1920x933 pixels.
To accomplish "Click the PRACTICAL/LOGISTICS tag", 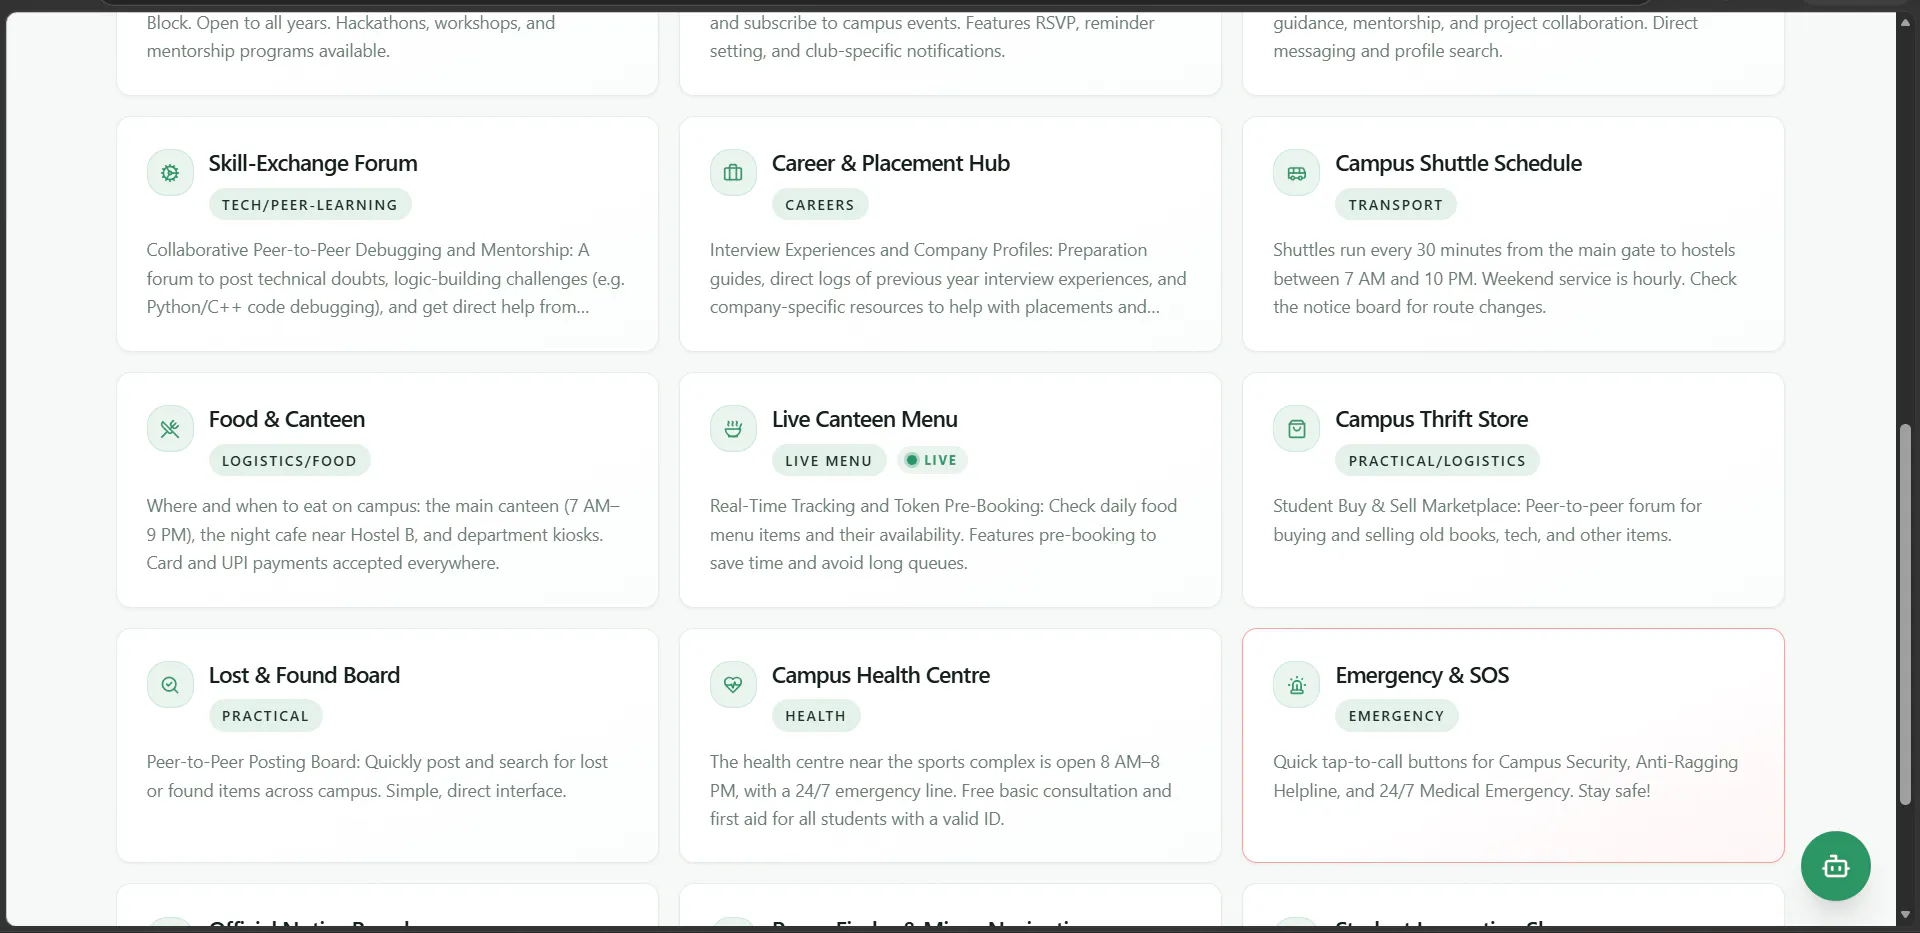I will tap(1437, 461).
